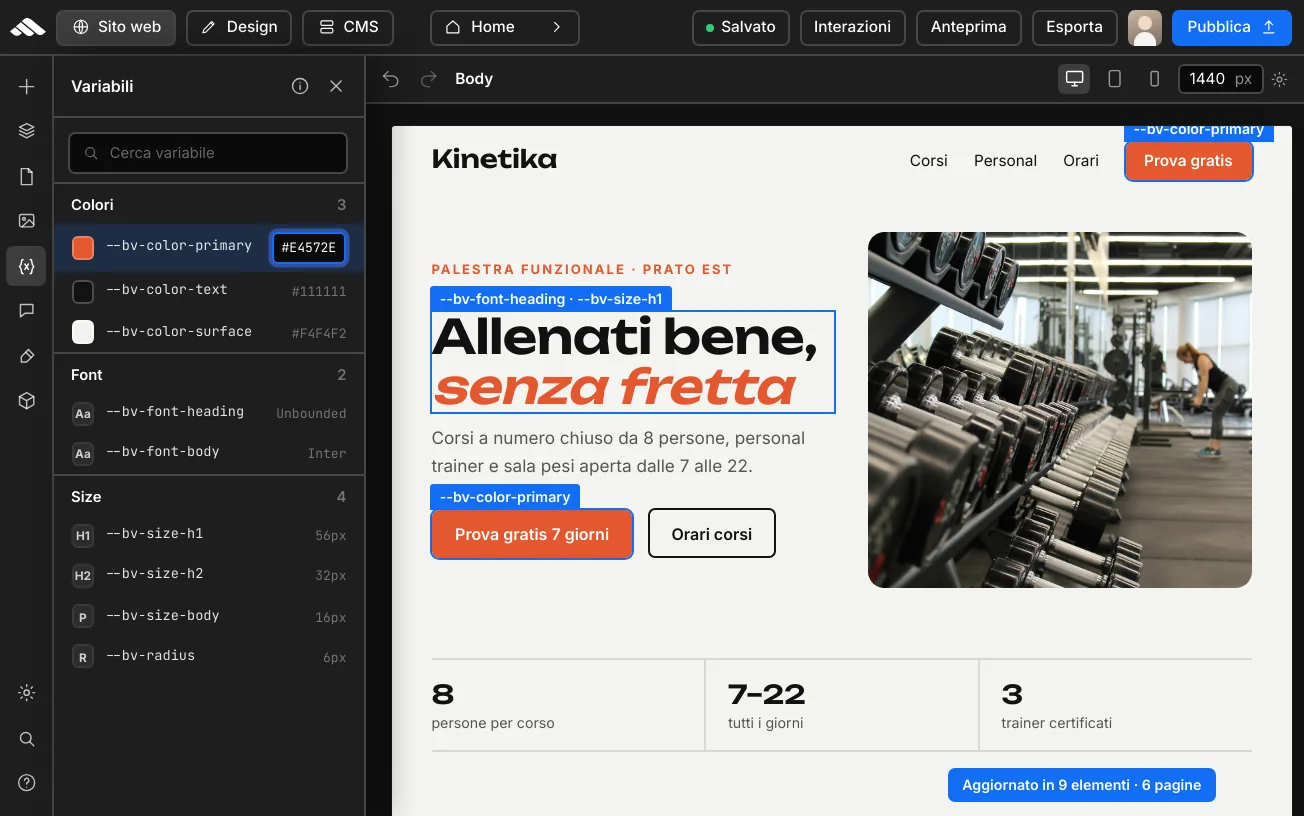
Task: Switch to tablet viewport
Action: [1115, 79]
